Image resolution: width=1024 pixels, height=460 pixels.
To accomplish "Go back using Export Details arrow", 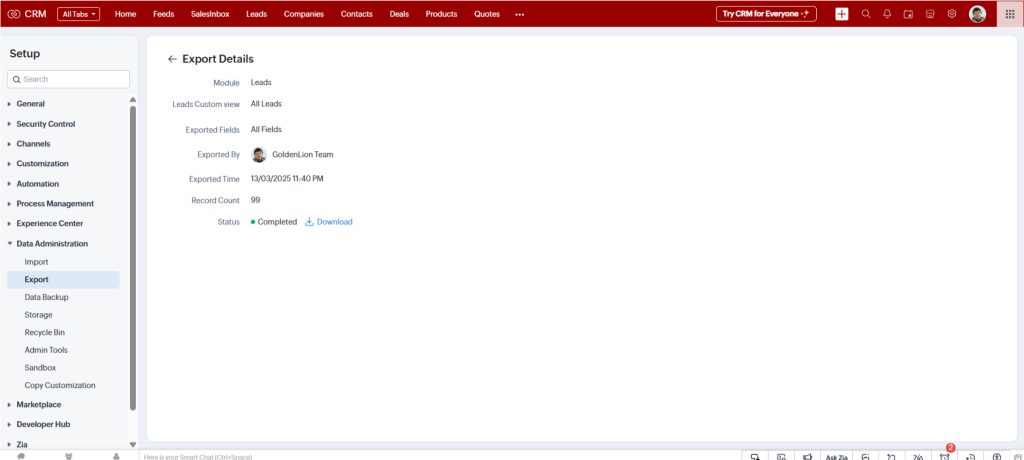I will [x=172, y=59].
